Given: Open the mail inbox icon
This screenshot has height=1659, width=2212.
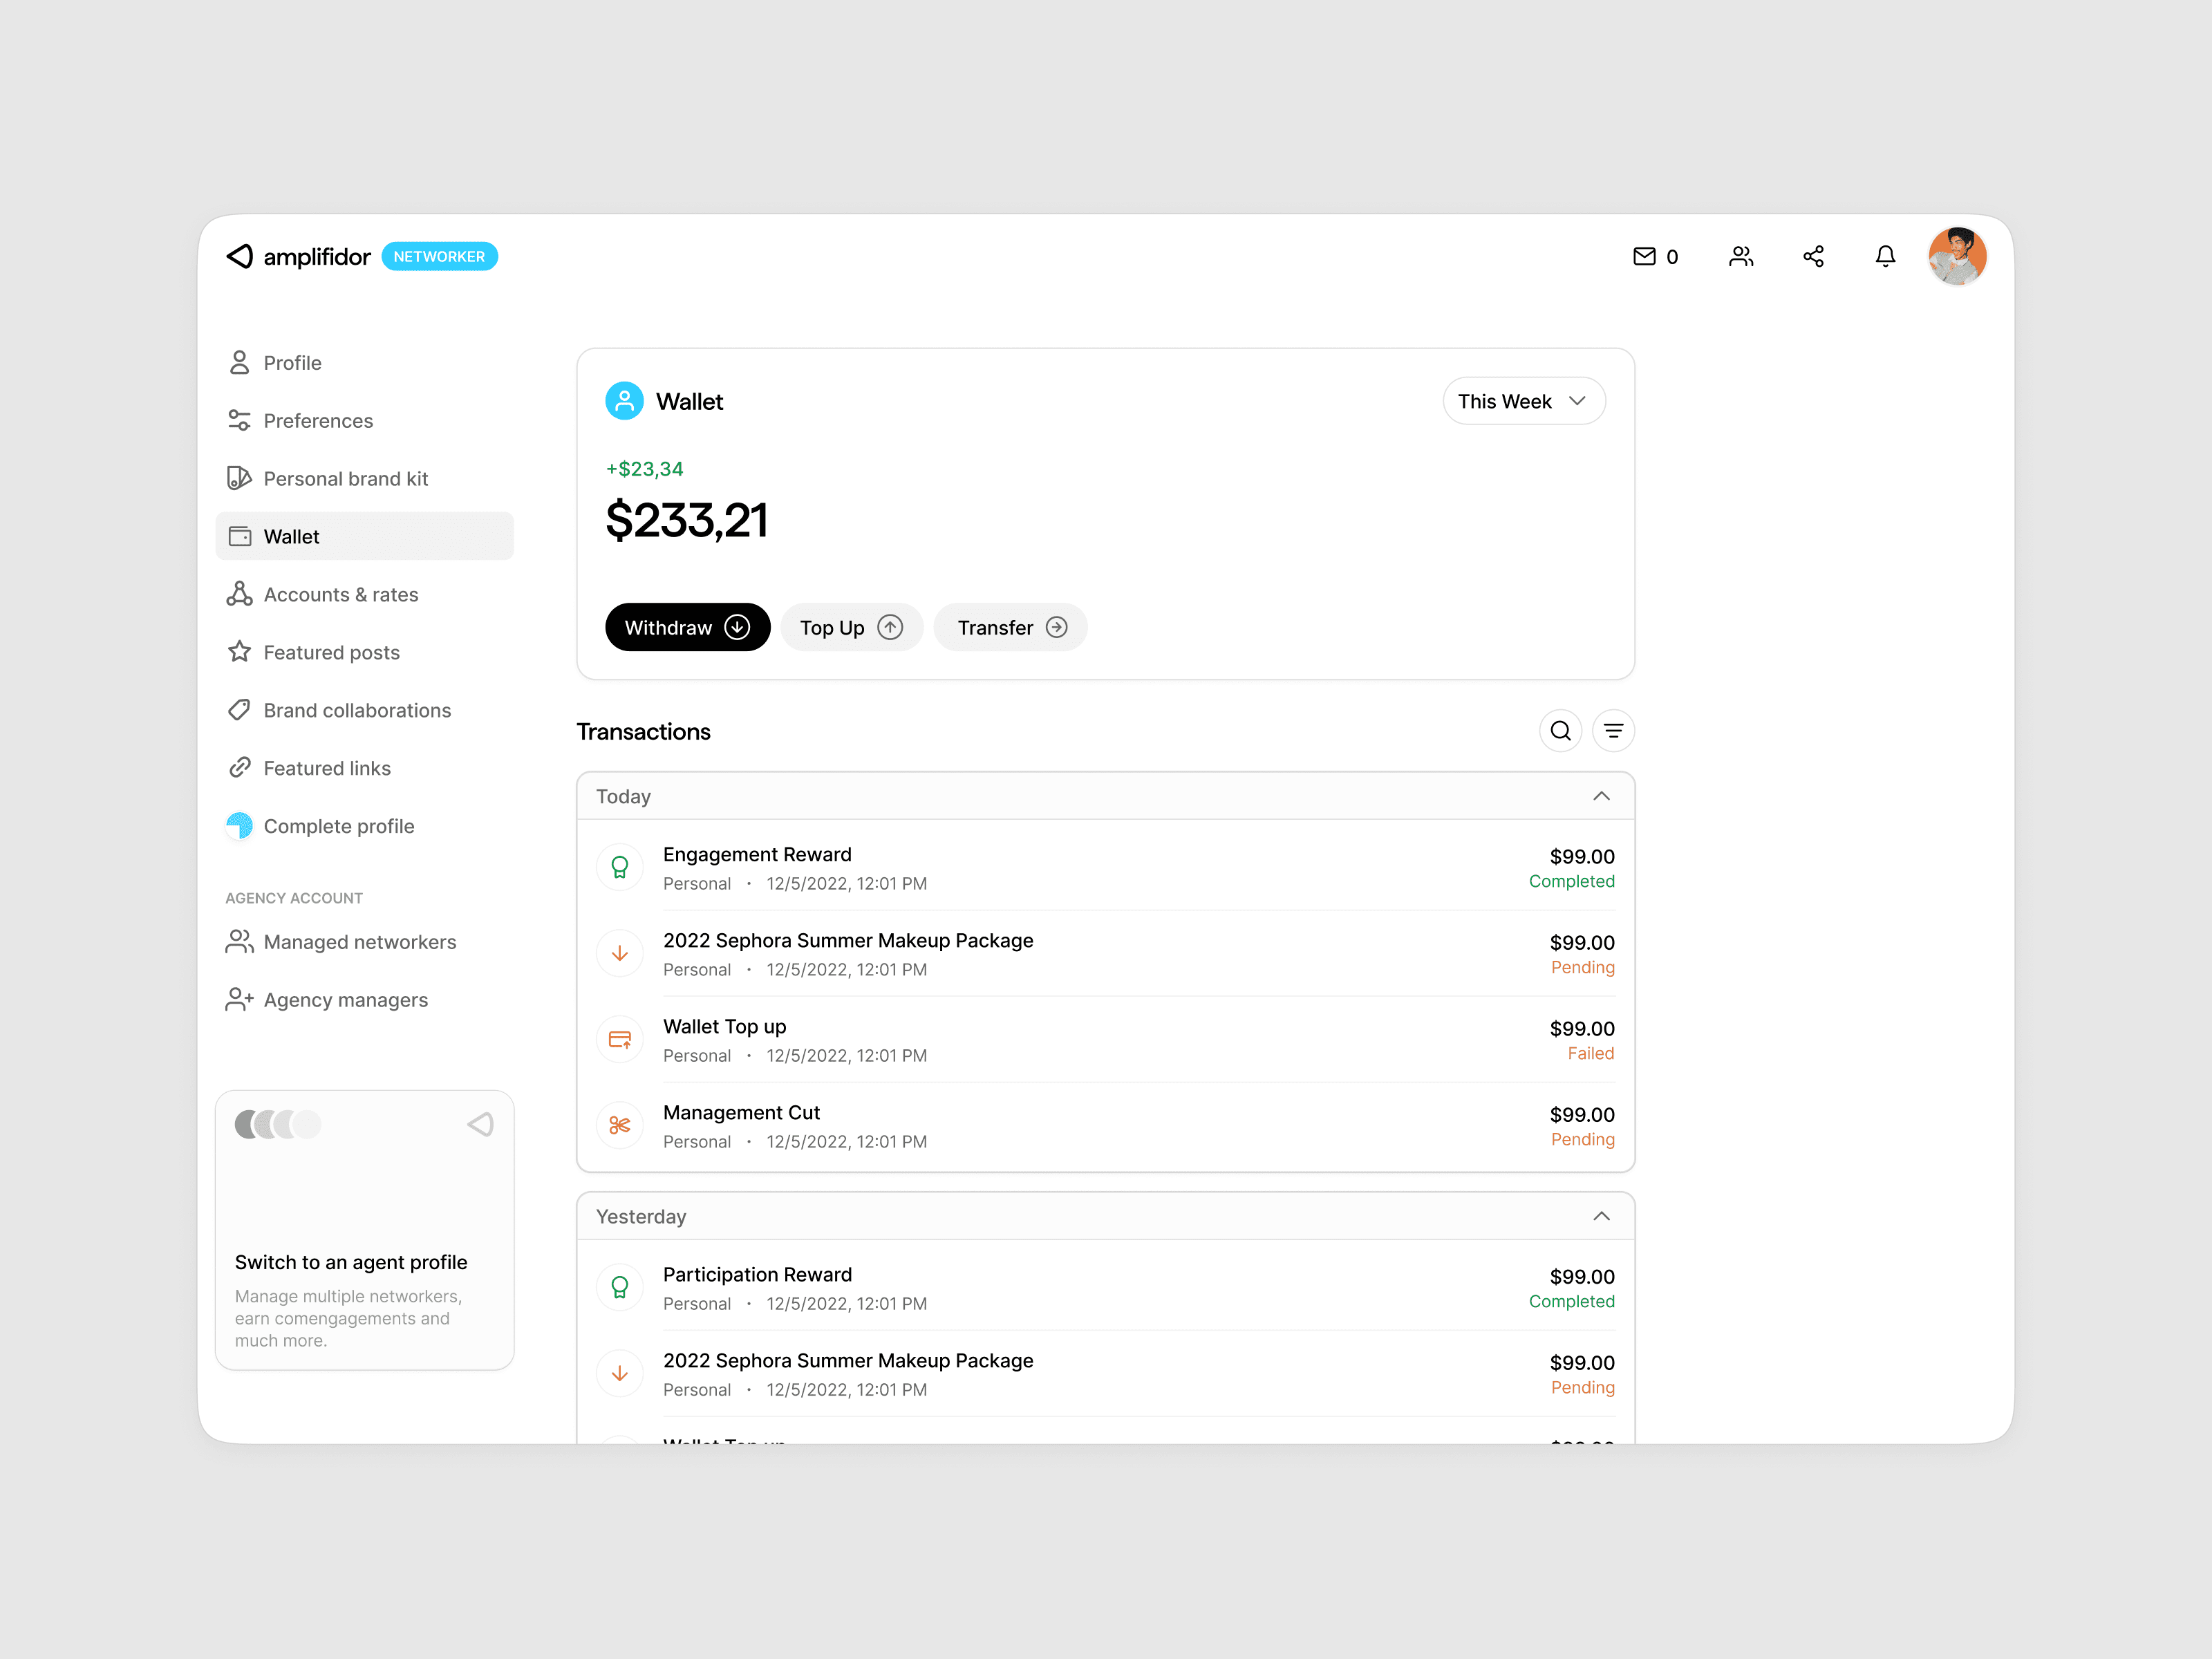Looking at the screenshot, I should (1644, 257).
